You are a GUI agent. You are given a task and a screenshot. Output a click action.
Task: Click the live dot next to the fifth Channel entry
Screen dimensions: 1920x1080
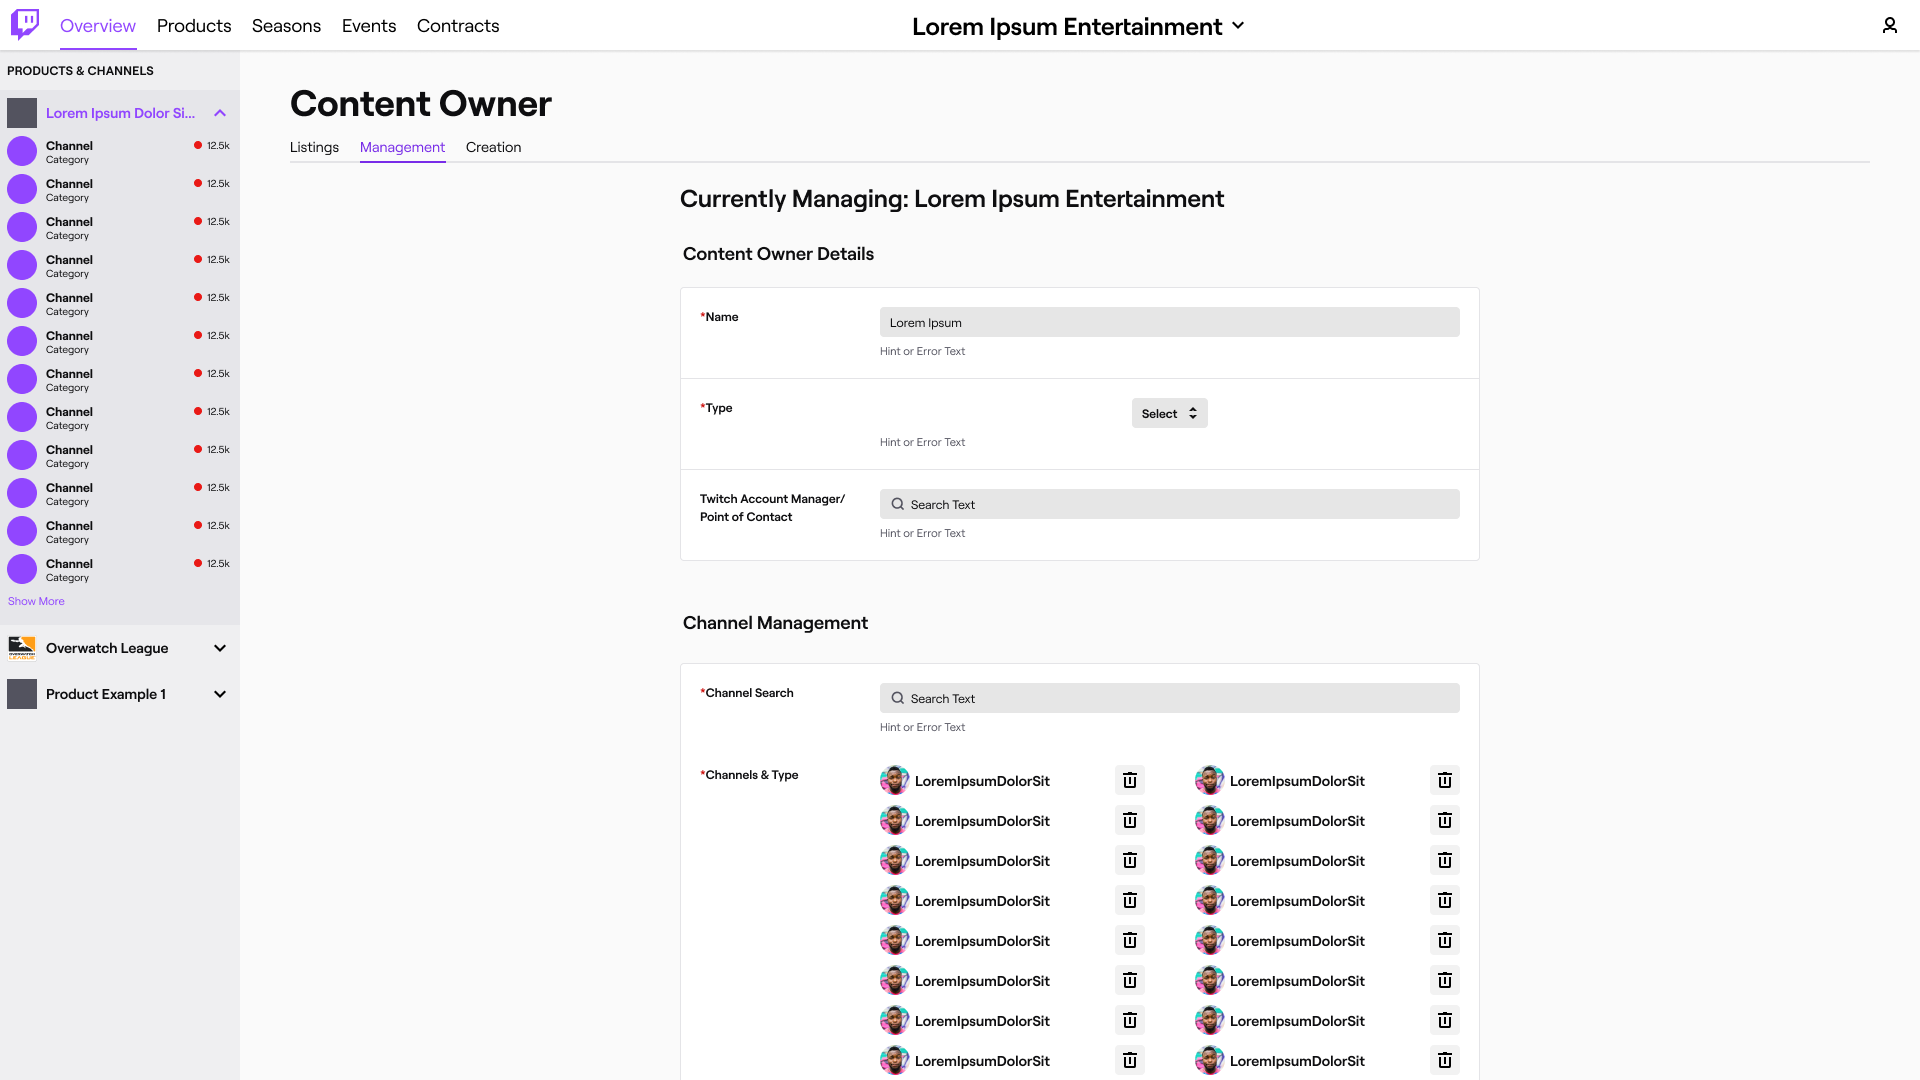tap(197, 297)
